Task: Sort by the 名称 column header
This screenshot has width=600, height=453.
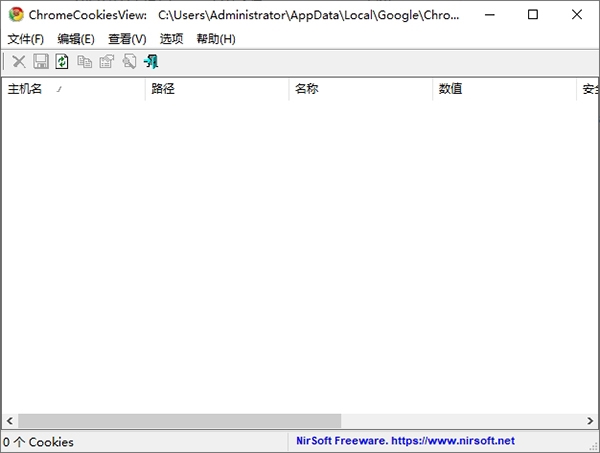Action: (361, 89)
